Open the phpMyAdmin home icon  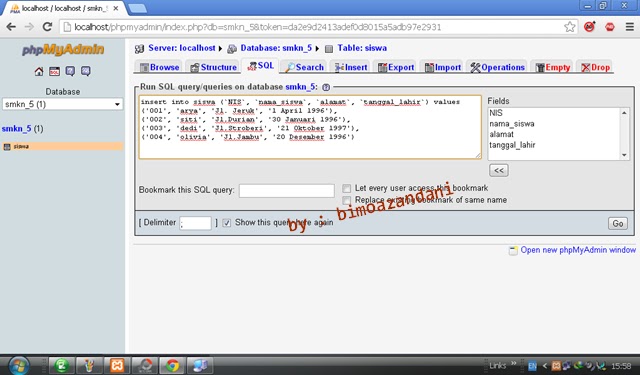tap(39, 71)
